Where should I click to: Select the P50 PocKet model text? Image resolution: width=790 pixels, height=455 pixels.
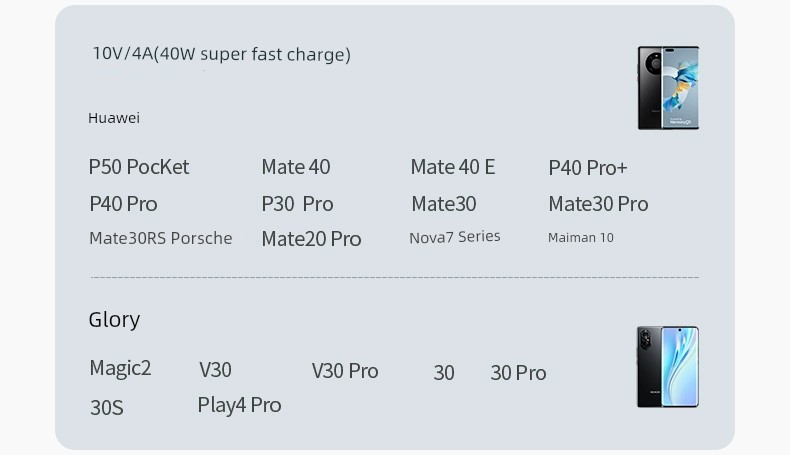coord(139,167)
